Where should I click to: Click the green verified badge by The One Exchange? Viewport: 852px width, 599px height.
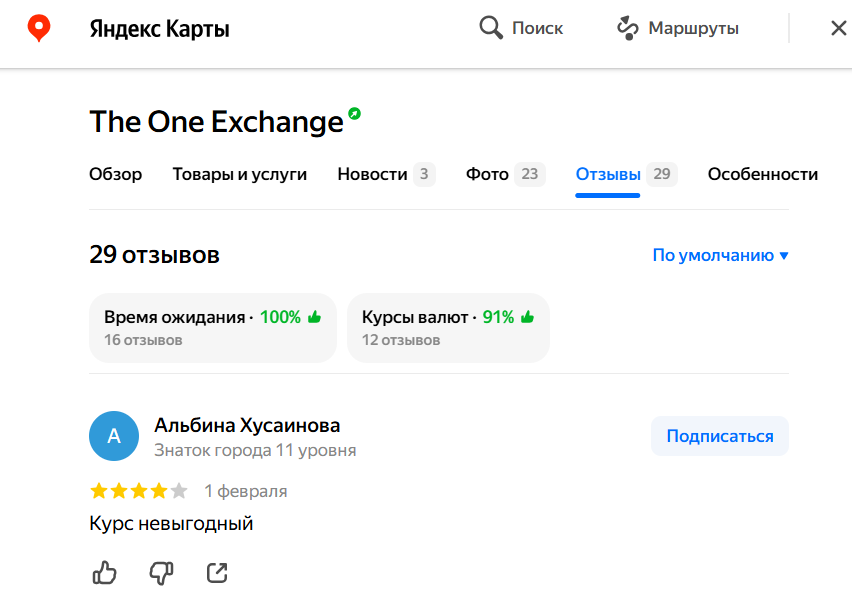coord(354,114)
